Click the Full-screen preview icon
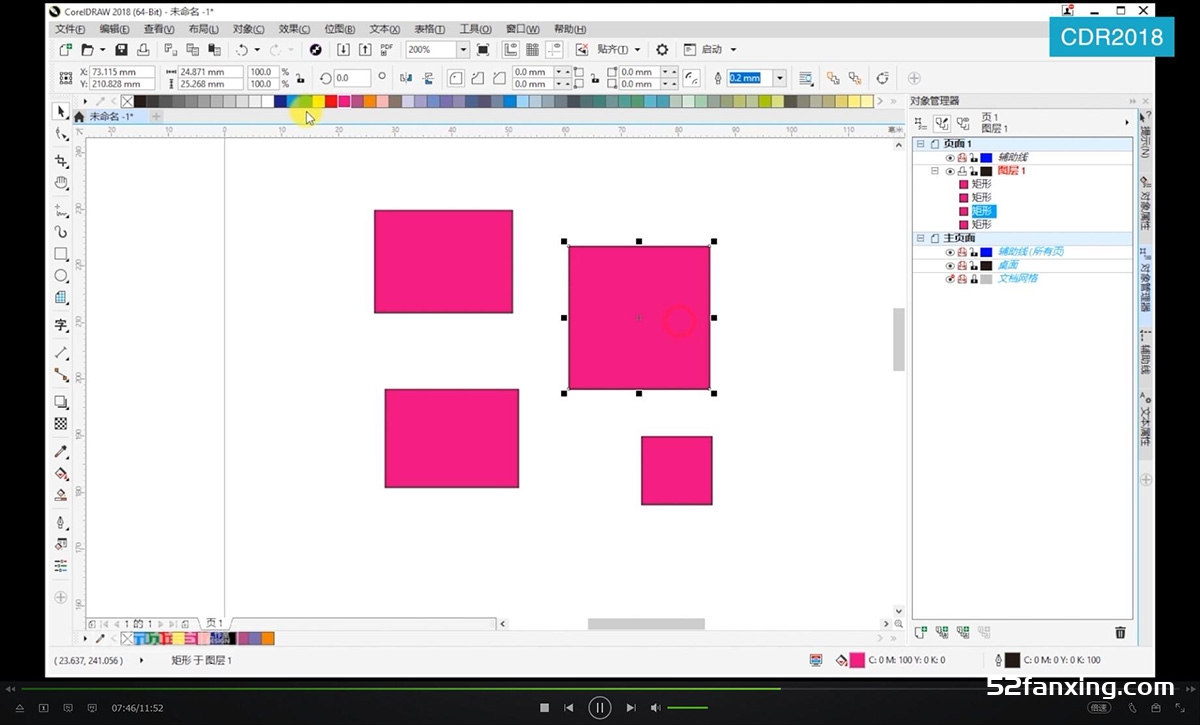 click(483, 49)
